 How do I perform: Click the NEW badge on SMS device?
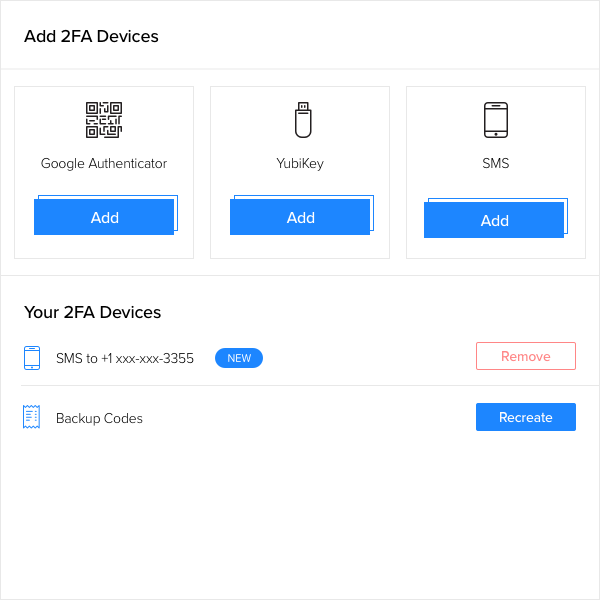[239, 358]
